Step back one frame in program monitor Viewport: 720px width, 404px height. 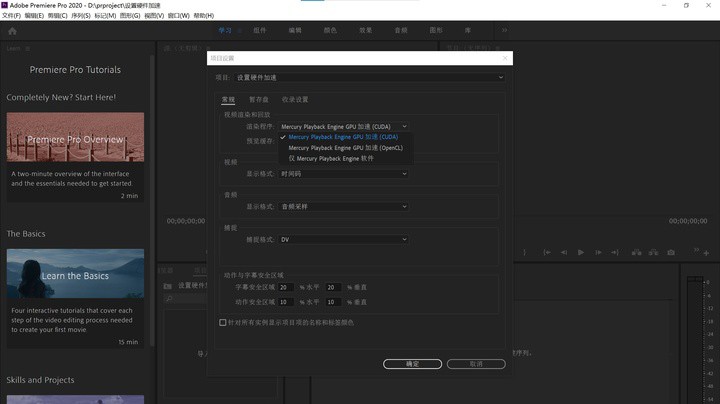pyautogui.click(x=564, y=252)
